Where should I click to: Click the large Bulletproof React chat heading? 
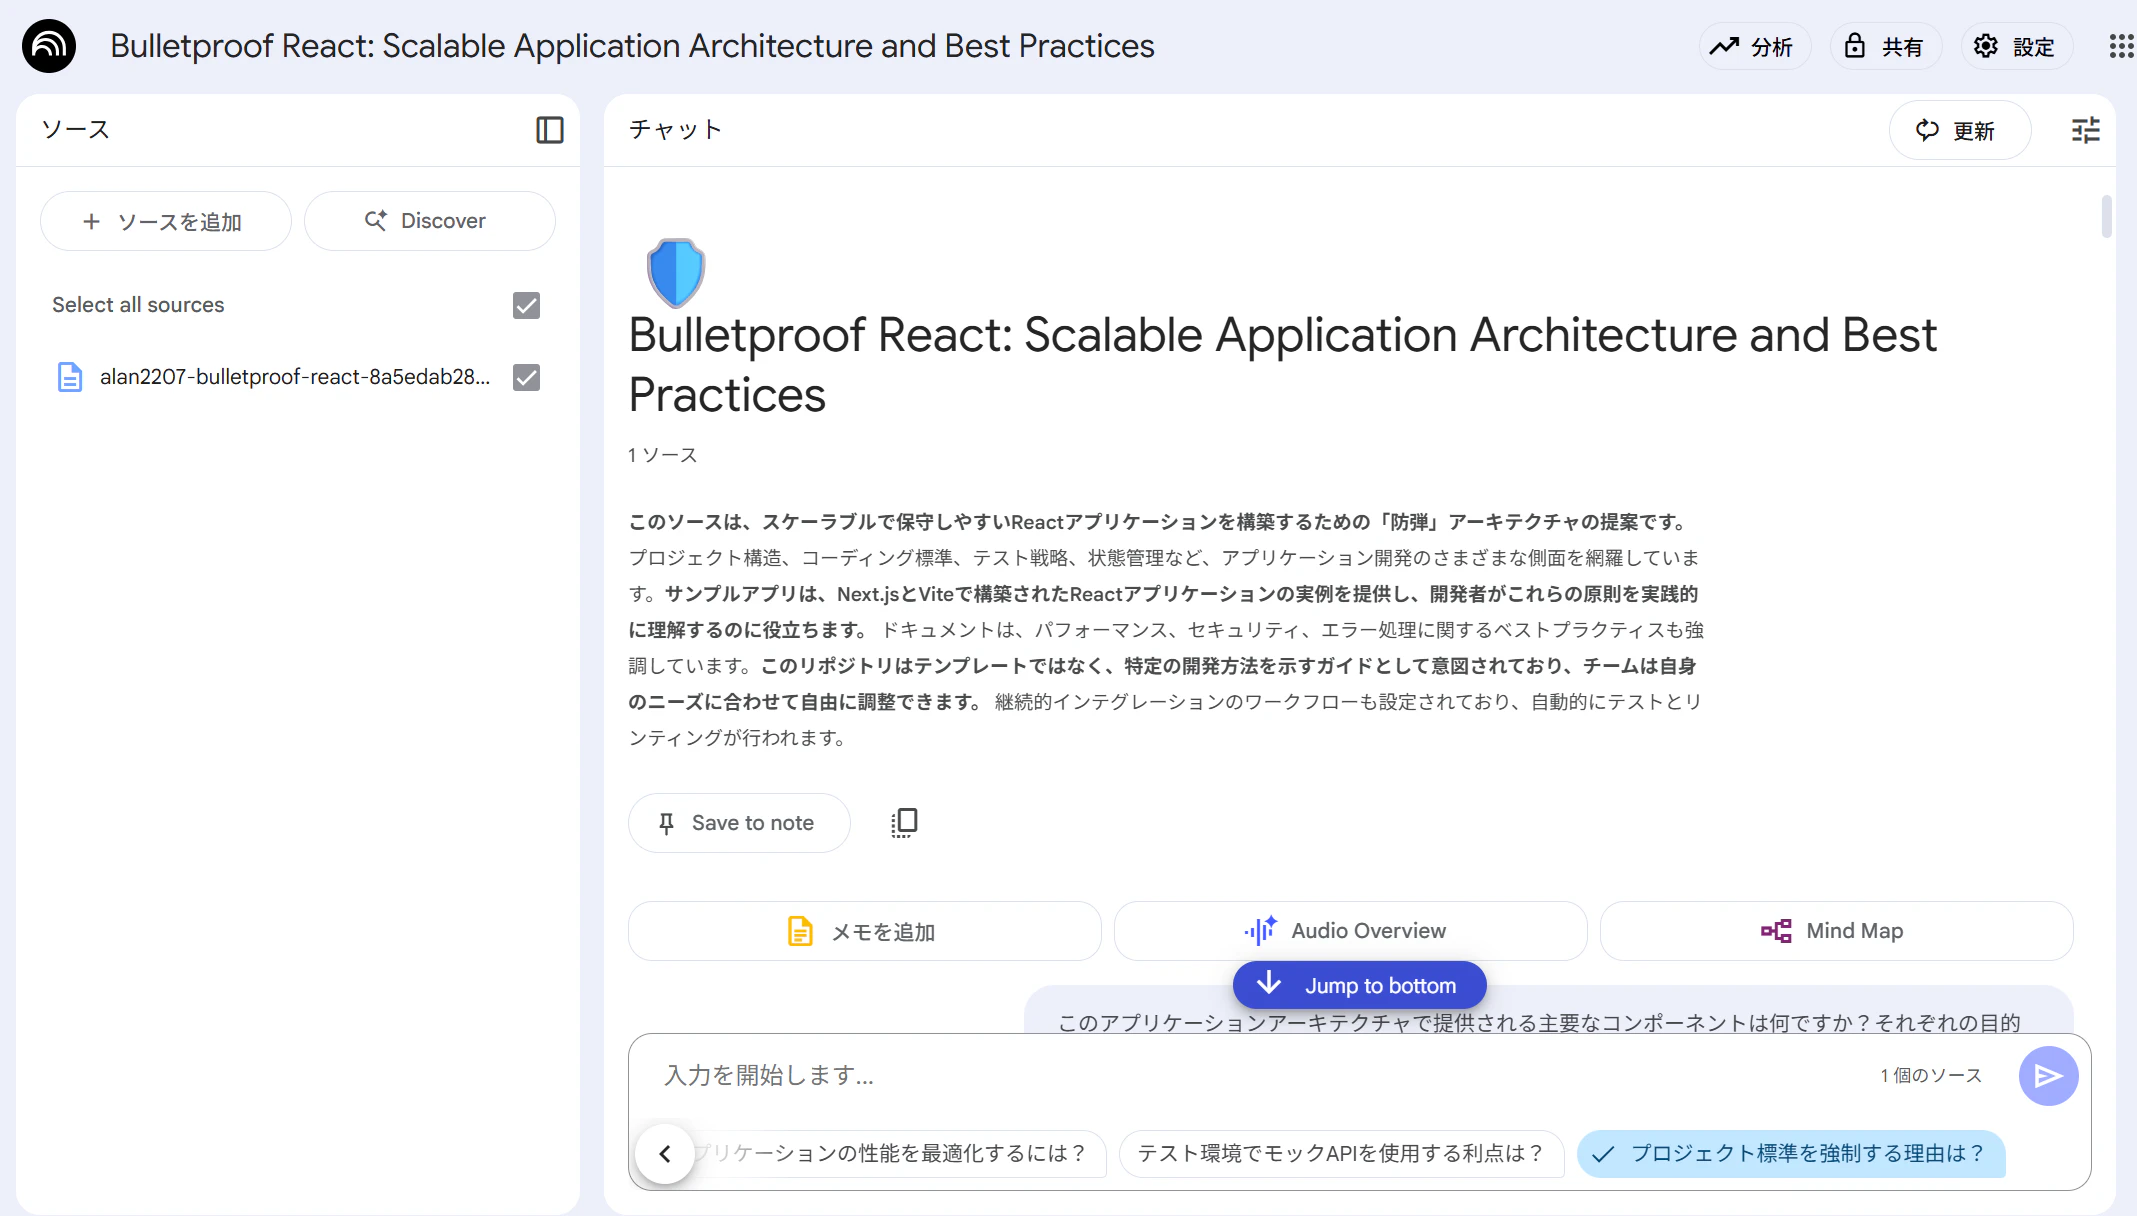(1282, 364)
